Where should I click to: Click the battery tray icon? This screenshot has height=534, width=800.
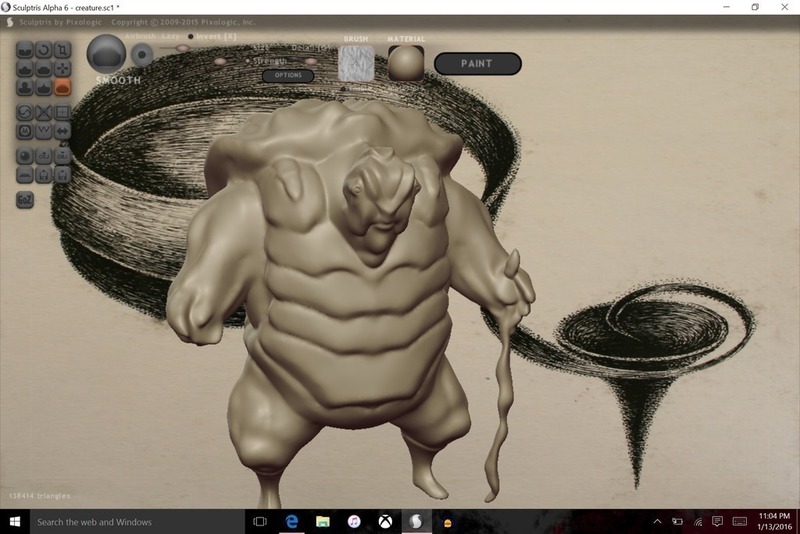(x=678, y=522)
